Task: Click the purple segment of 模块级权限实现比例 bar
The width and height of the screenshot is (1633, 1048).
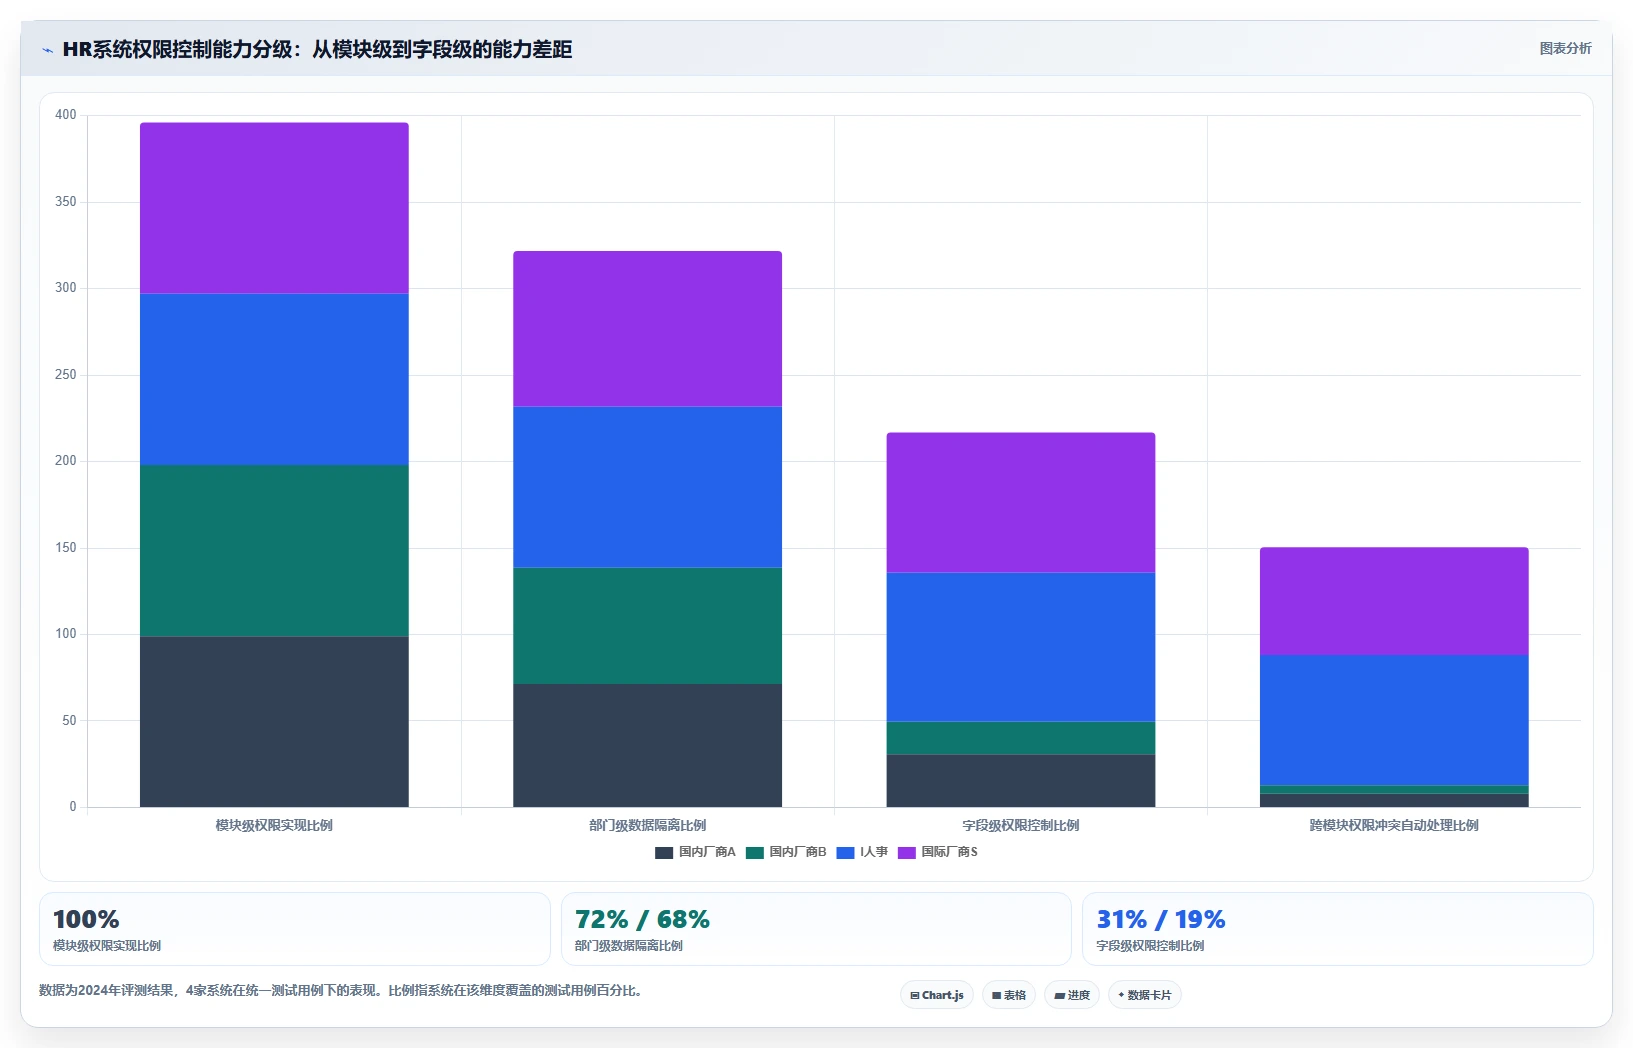Action: [x=274, y=208]
